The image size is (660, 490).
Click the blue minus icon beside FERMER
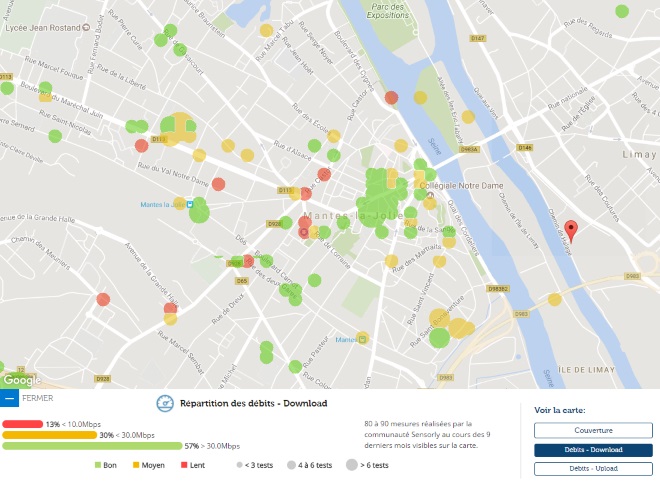coord(9,398)
